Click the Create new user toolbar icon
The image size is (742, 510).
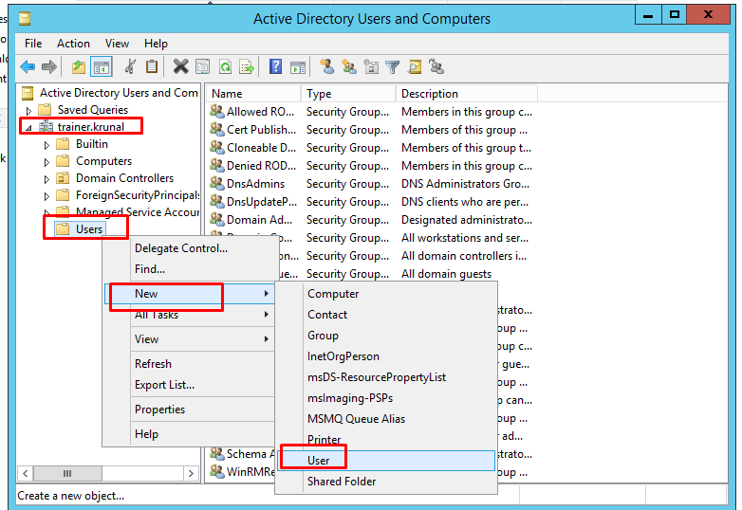tap(327, 67)
